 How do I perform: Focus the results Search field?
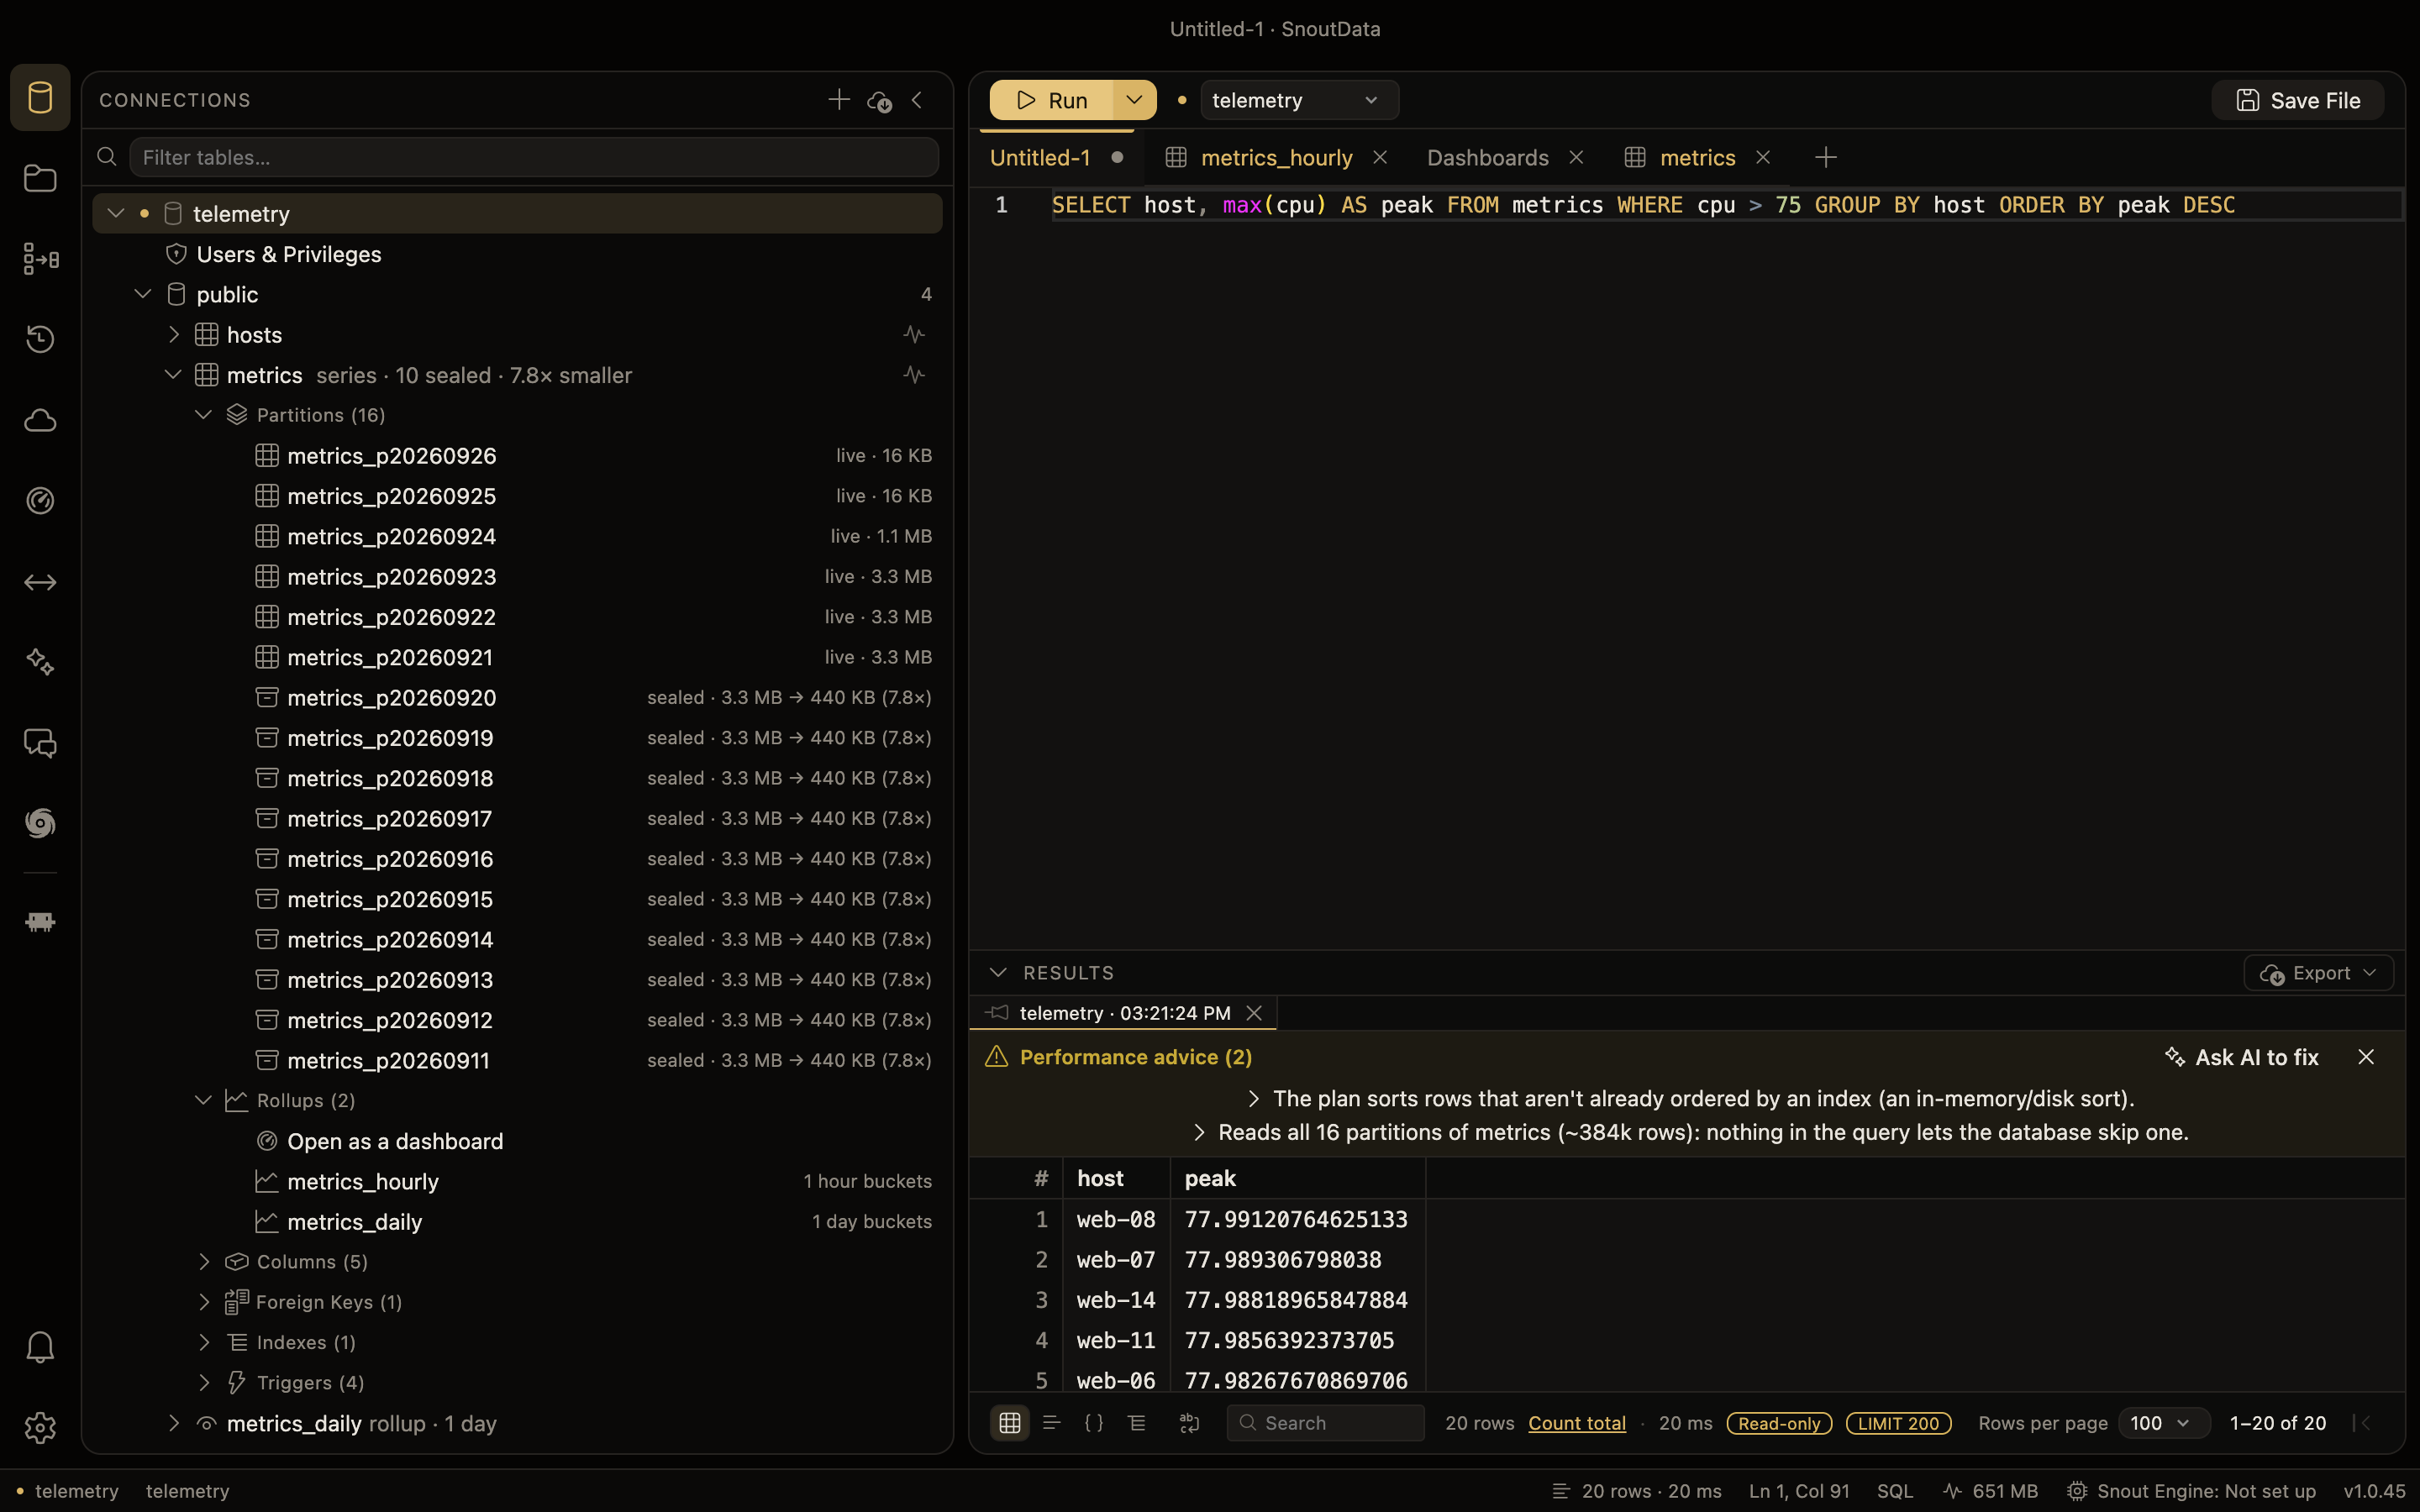[1326, 1422]
